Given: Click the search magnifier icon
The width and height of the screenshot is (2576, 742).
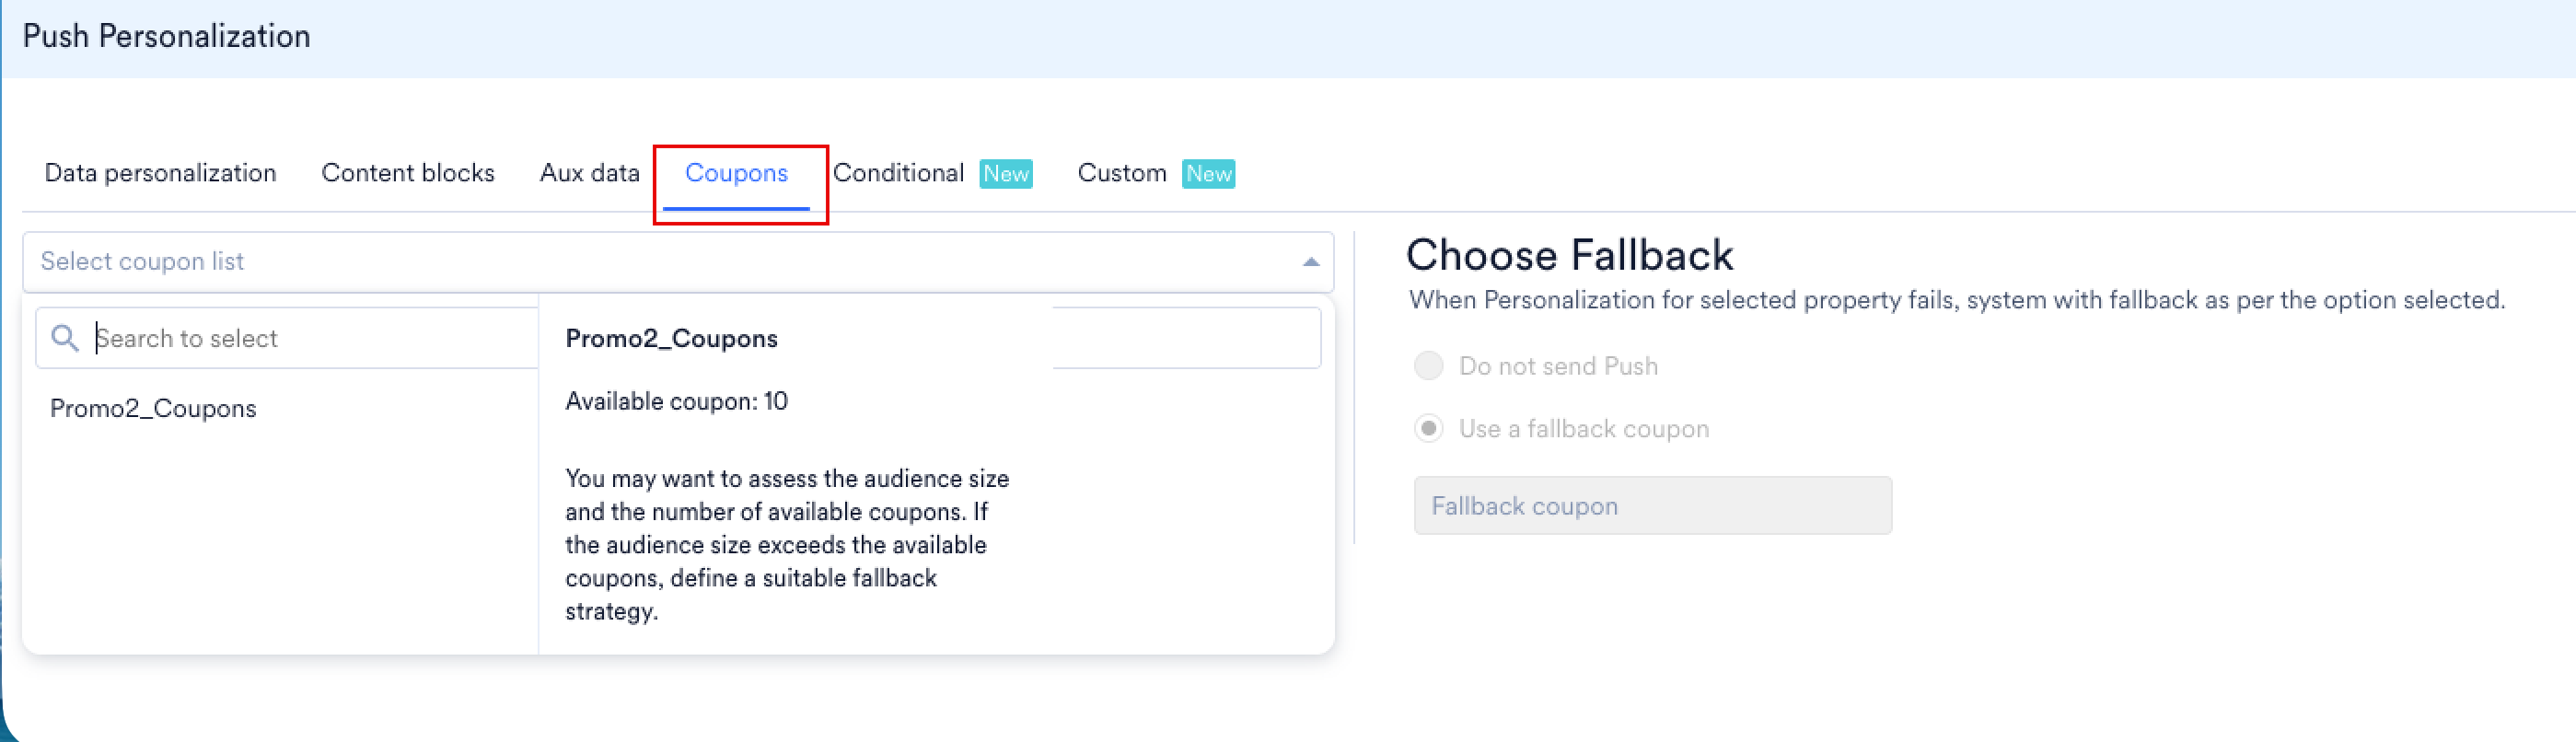Looking at the screenshot, I should [65, 338].
